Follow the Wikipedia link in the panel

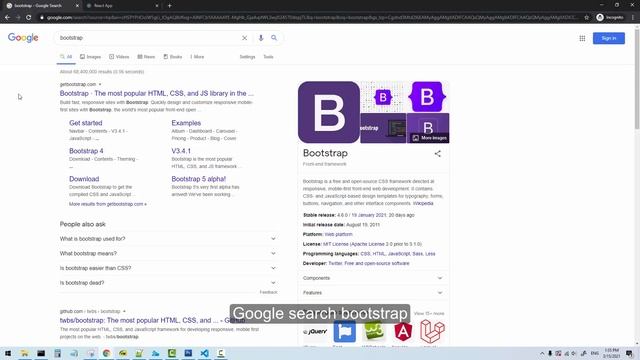tap(423, 203)
